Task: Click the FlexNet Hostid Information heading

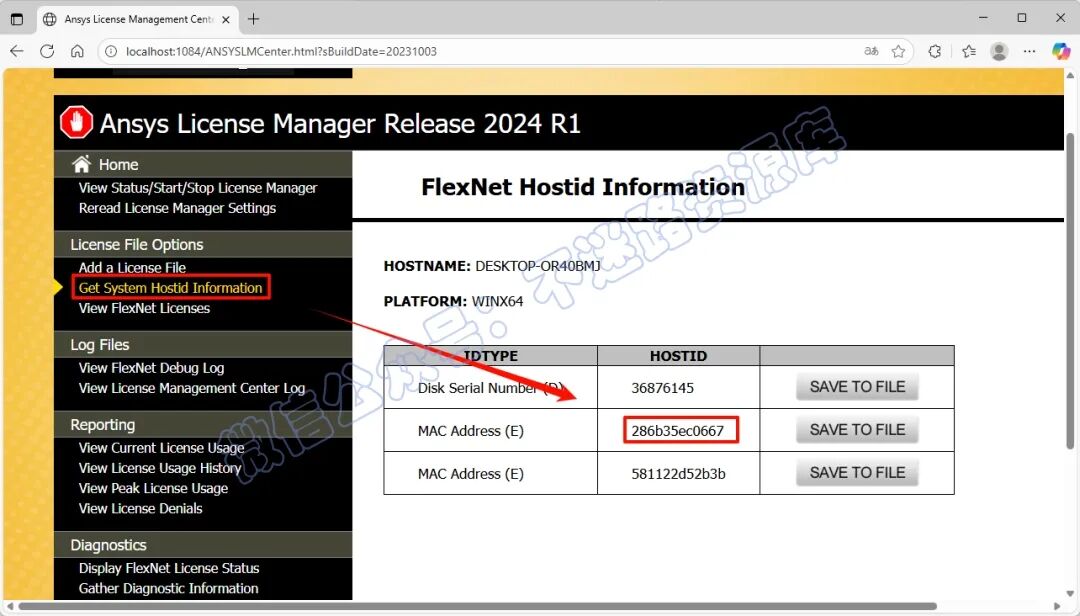Action: [583, 187]
